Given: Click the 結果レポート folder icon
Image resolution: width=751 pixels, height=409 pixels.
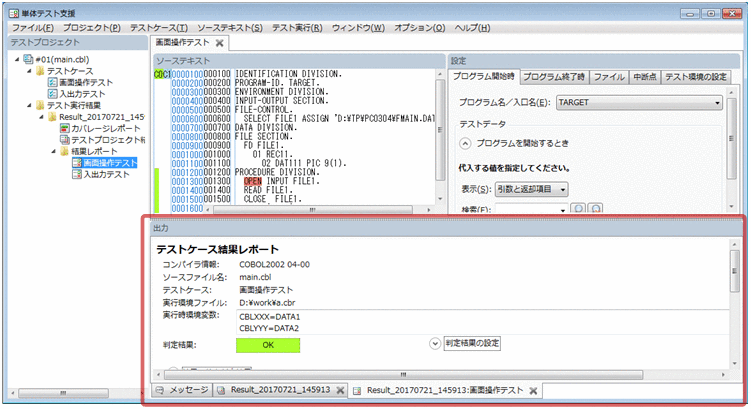Looking at the screenshot, I should 65,151.
